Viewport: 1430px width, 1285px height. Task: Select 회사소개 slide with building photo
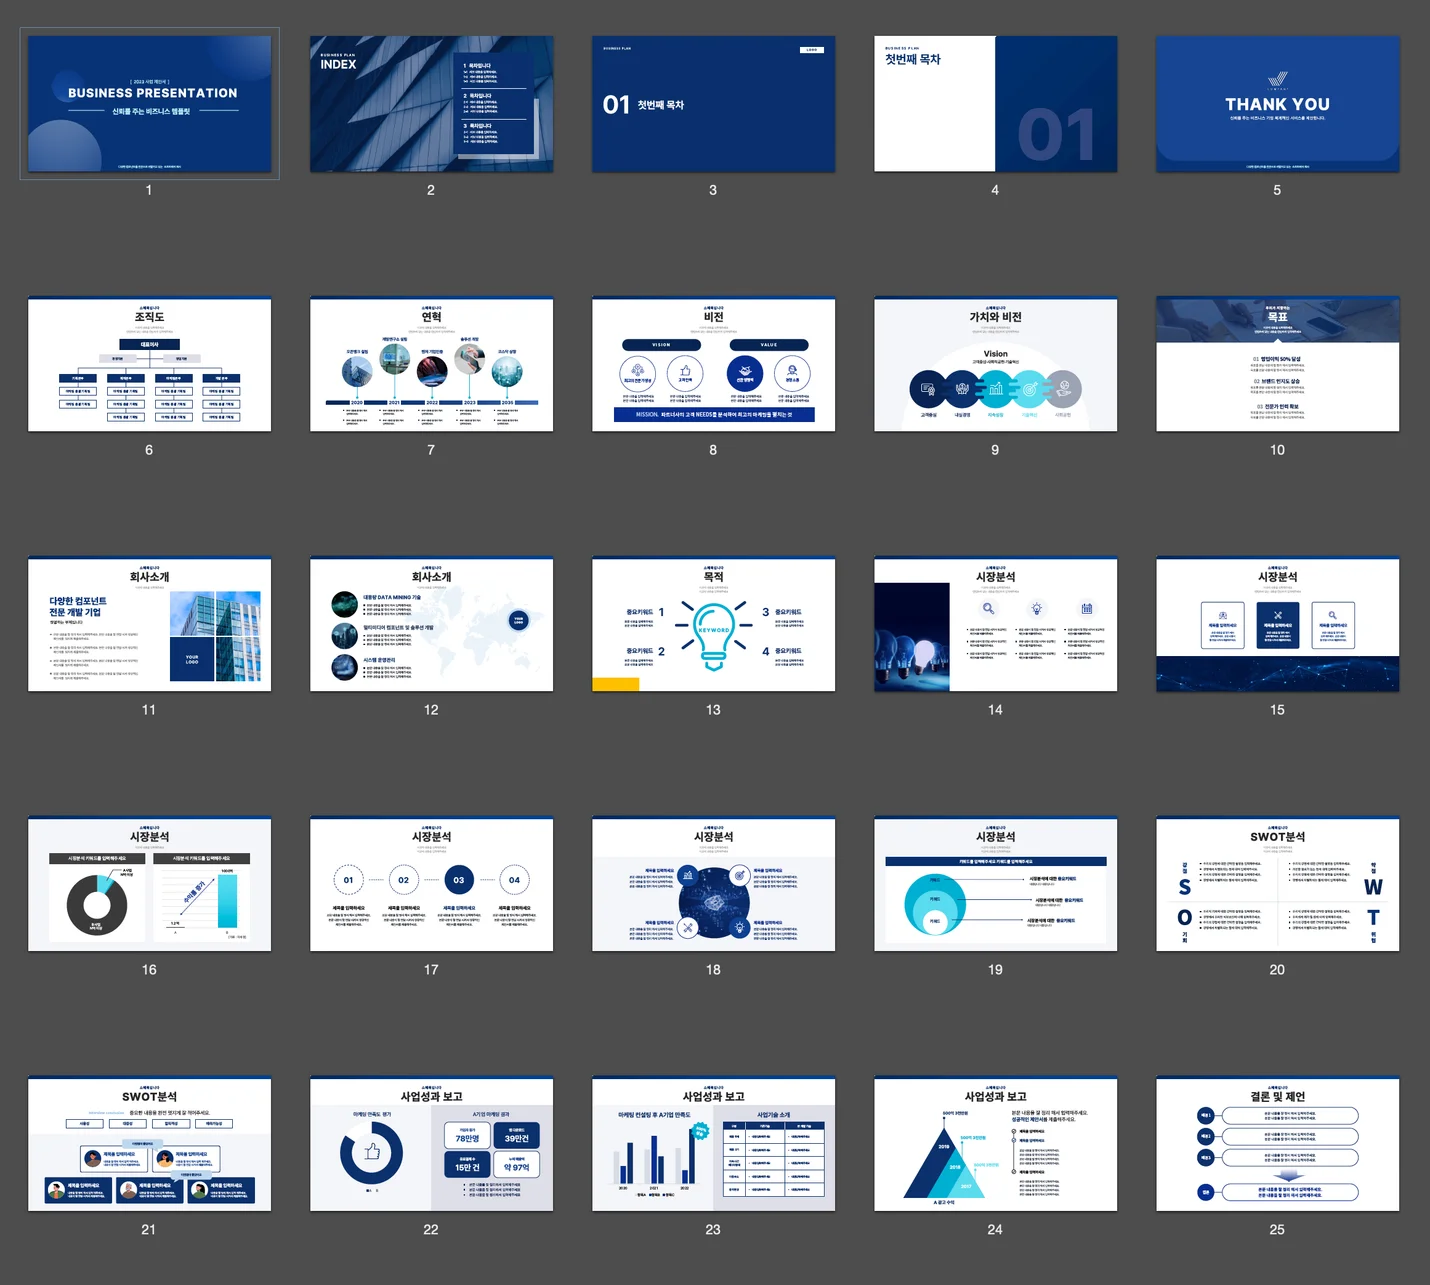coord(149,624)
